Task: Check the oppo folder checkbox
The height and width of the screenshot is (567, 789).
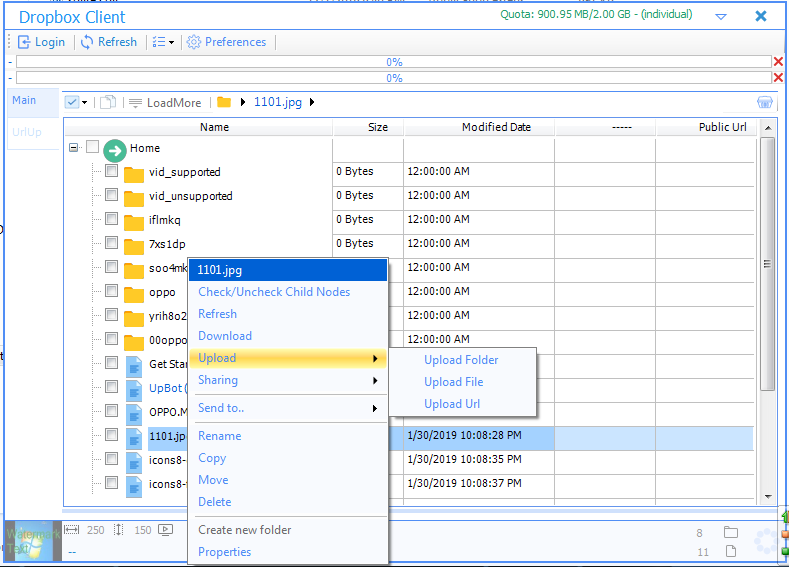Action: (x=111, y=291)
